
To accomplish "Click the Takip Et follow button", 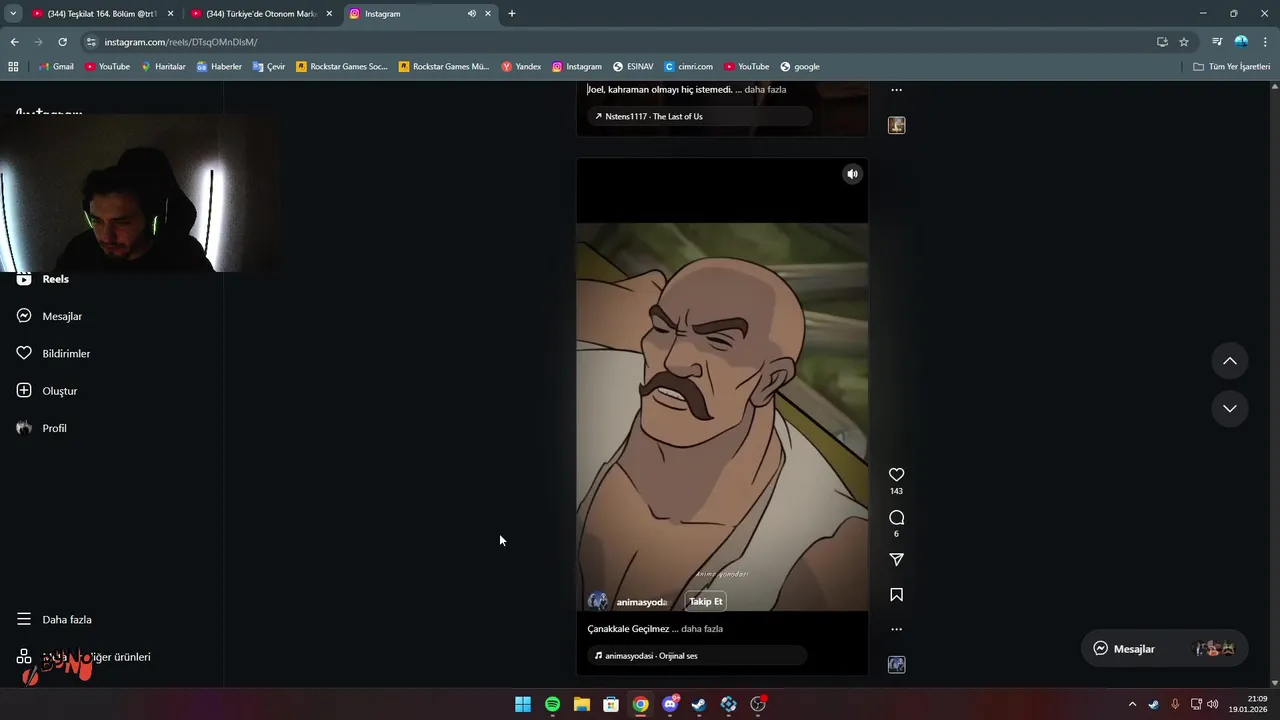I will [705, 601].
